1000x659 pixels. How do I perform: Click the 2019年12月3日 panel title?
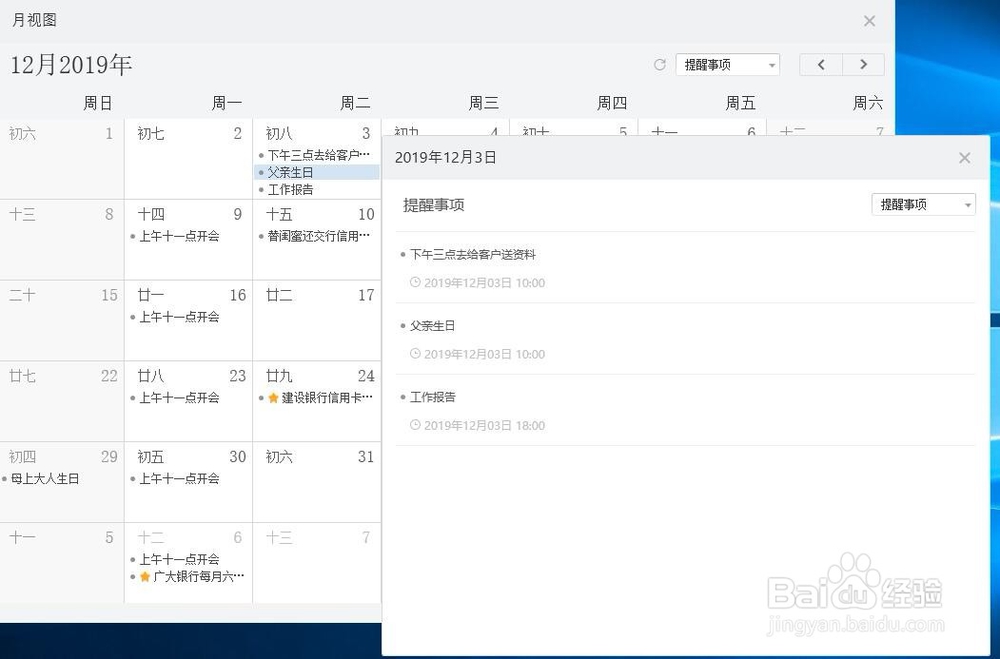coord(445,158)
